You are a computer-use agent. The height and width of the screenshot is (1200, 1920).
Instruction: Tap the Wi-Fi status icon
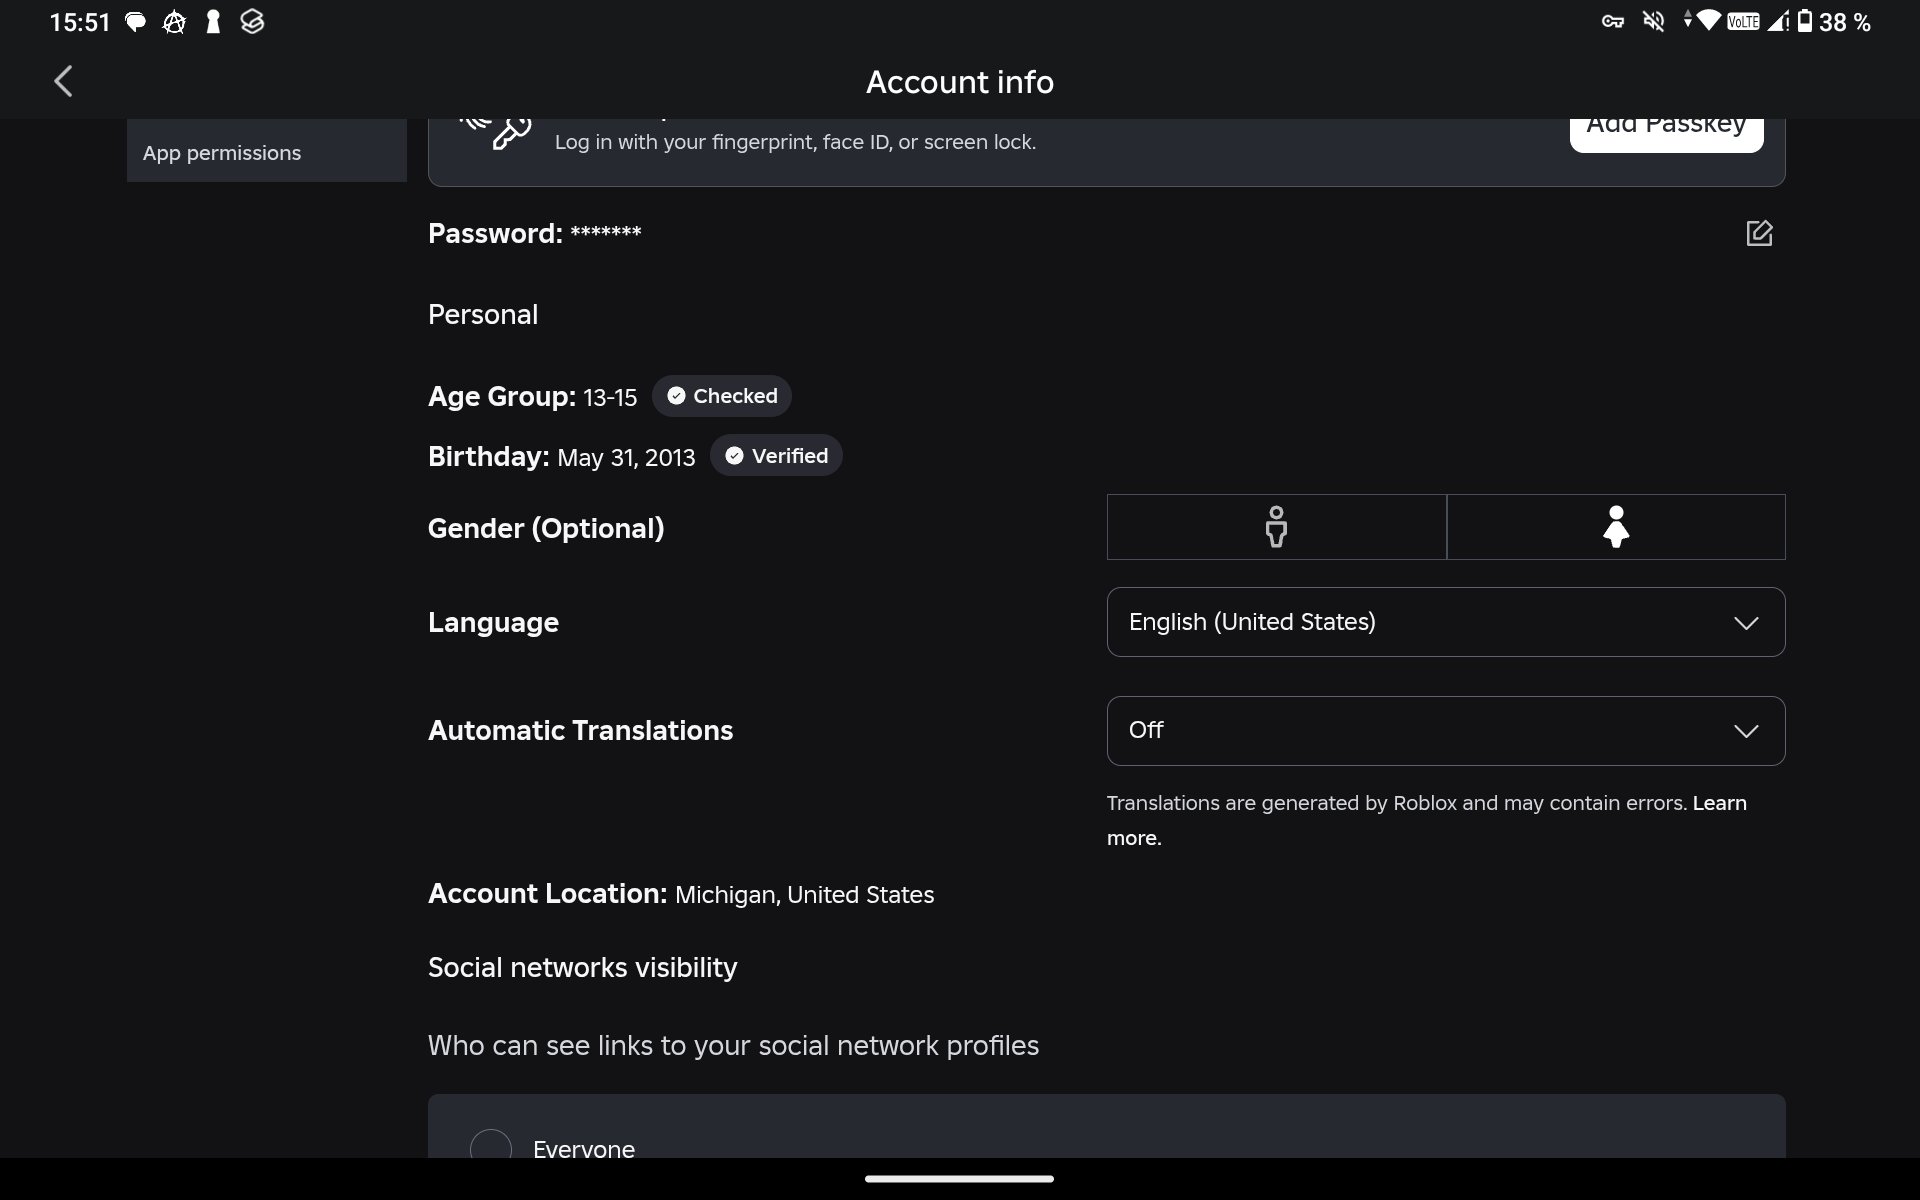[x=1708, y=21]
